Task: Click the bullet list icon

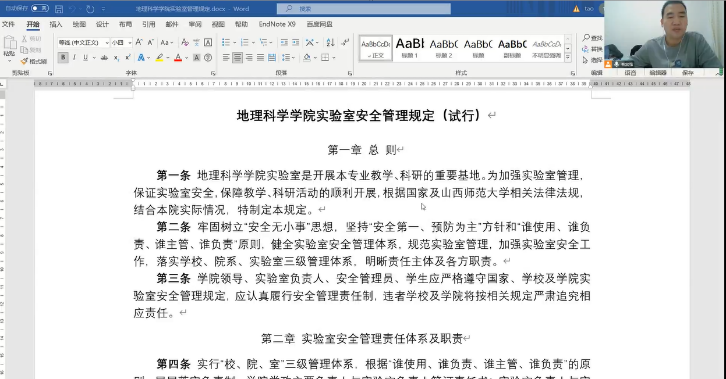Action: [226, 43]
